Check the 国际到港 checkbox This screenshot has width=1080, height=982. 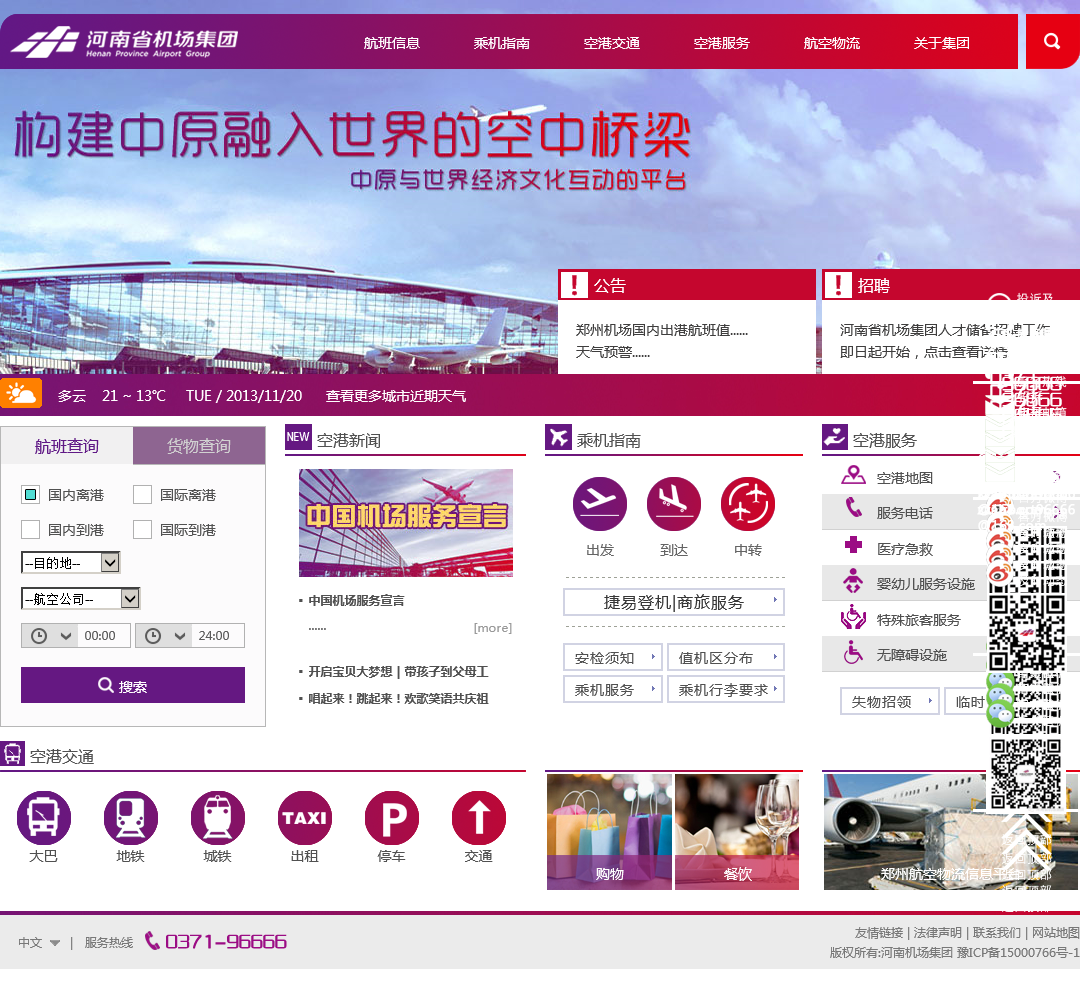tap(143, 530)
